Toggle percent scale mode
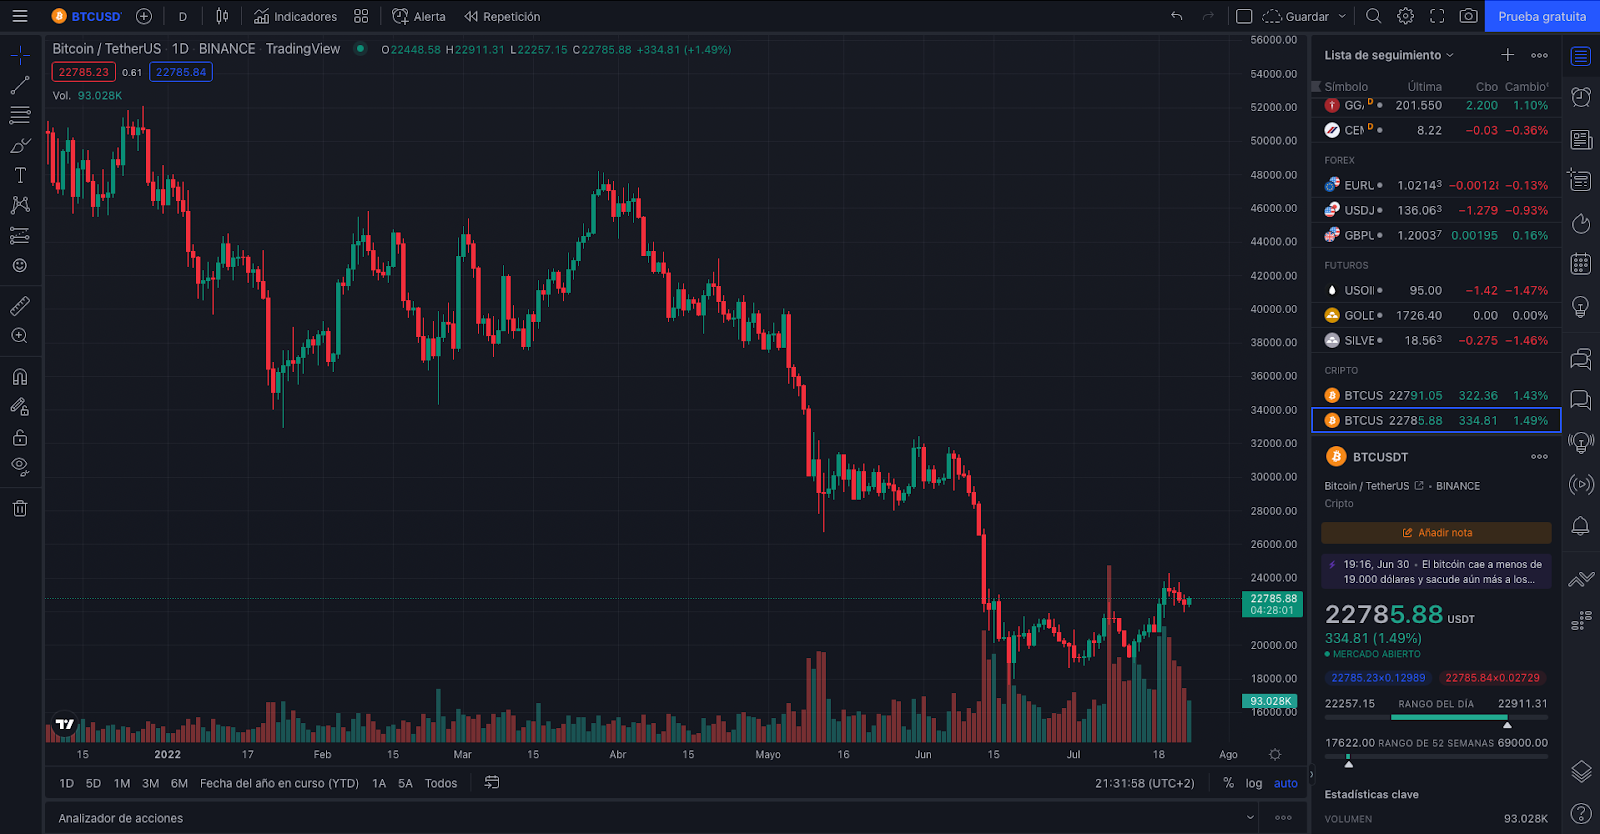This screenshot has height=834, width=1600. point(1228,783)
